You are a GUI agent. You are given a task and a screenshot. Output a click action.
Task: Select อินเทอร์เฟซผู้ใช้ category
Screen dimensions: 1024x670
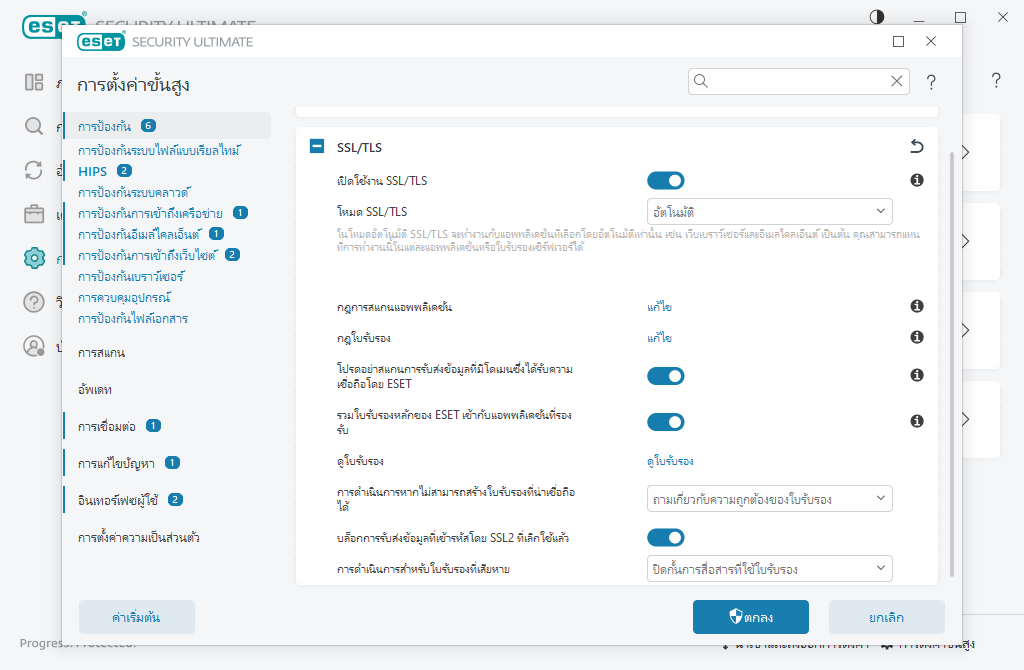point(118,500)
